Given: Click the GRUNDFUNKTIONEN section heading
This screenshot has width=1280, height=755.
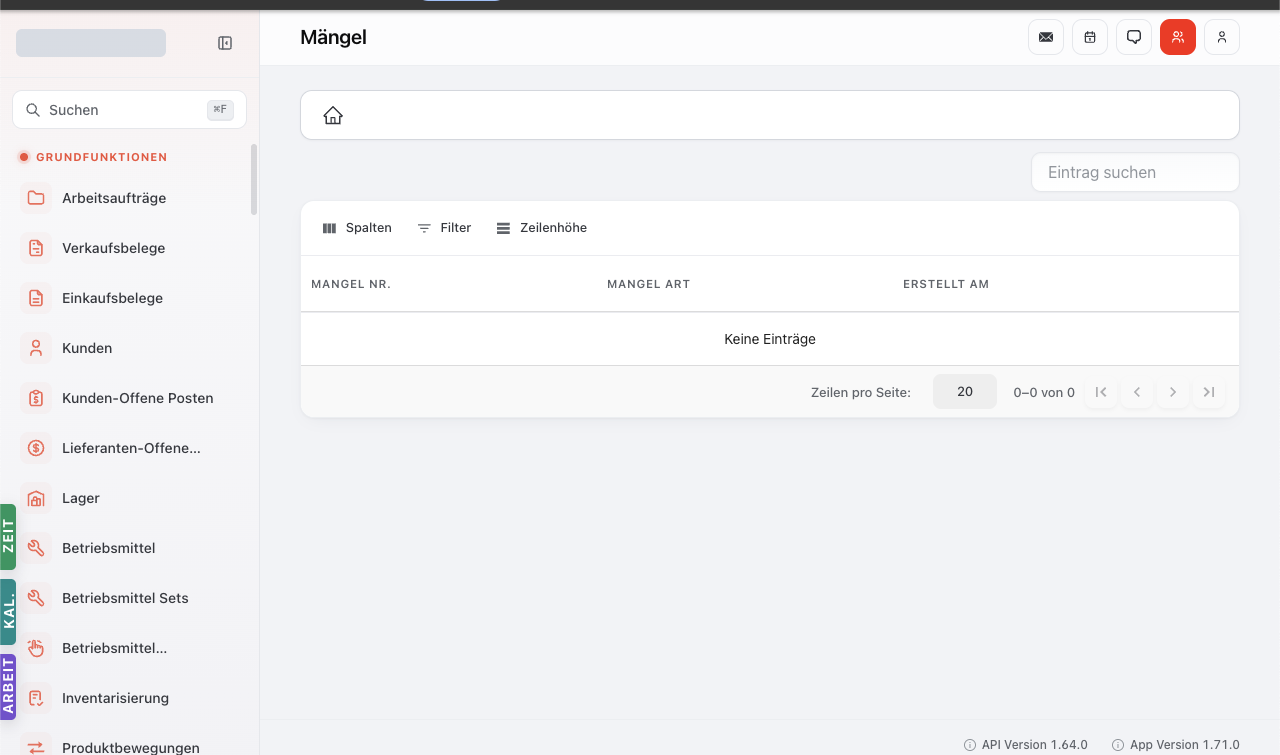Looking at the screenshot, I should 102,157.
